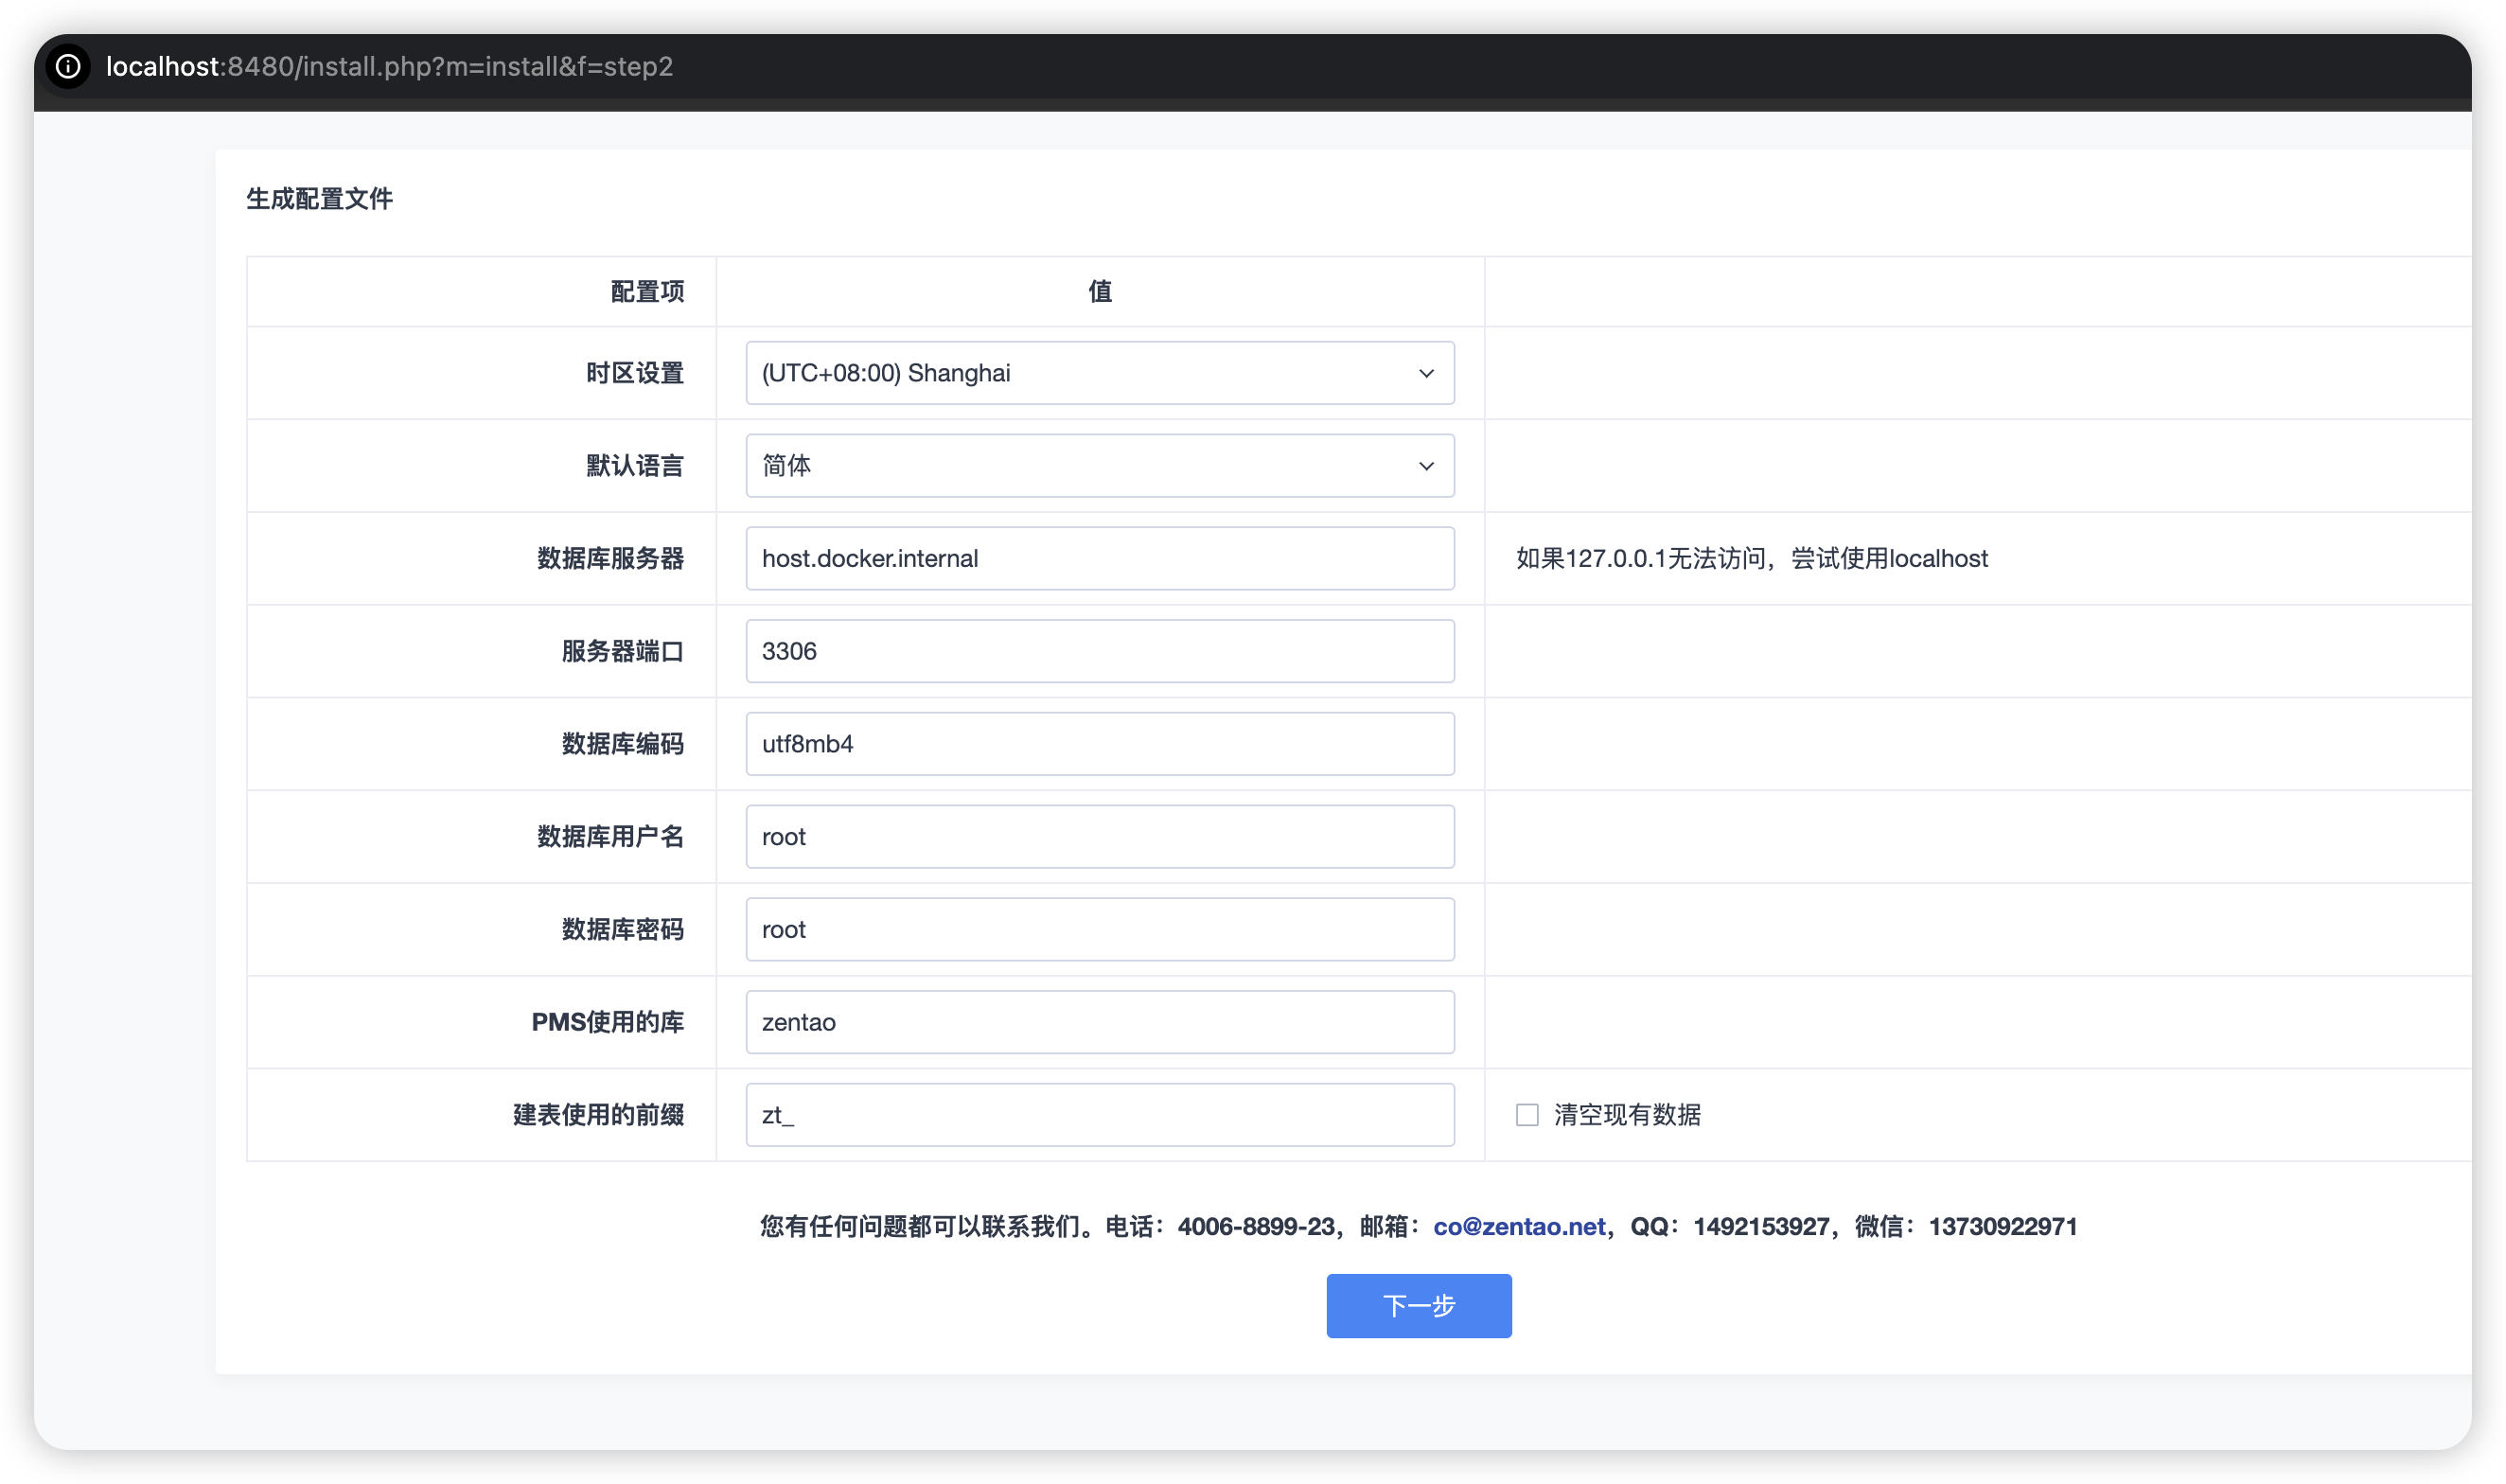2506x1484 pixels.
Task: Click the 数据库服务器 host.docker.internal field
Action: [x=1098, y=558]
